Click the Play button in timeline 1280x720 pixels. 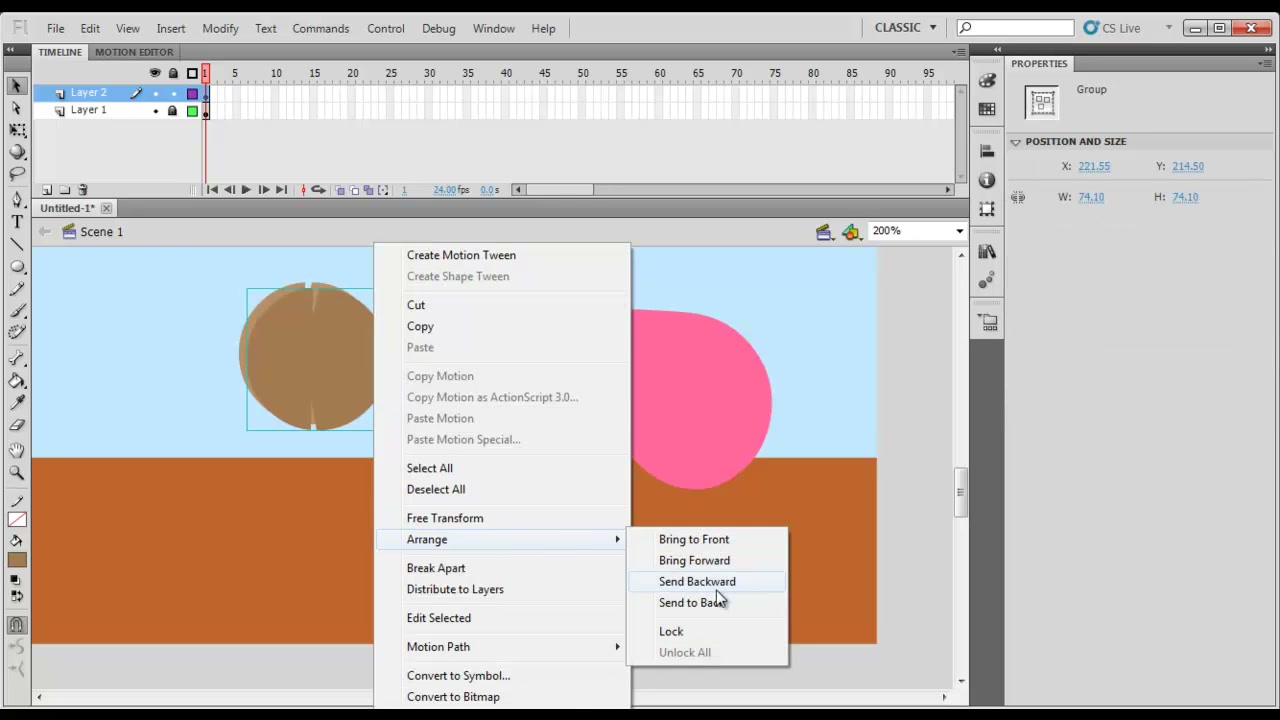click(x=246, y=190)
